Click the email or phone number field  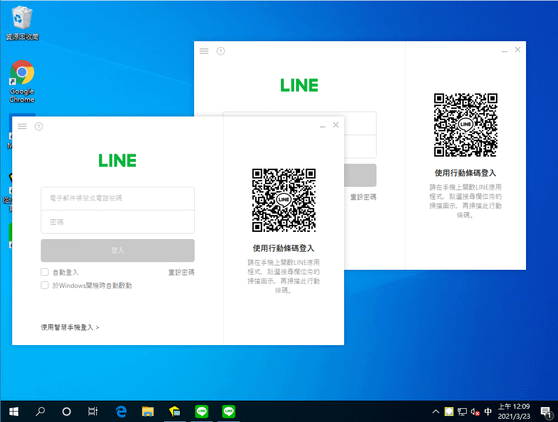tap(118, 198)
